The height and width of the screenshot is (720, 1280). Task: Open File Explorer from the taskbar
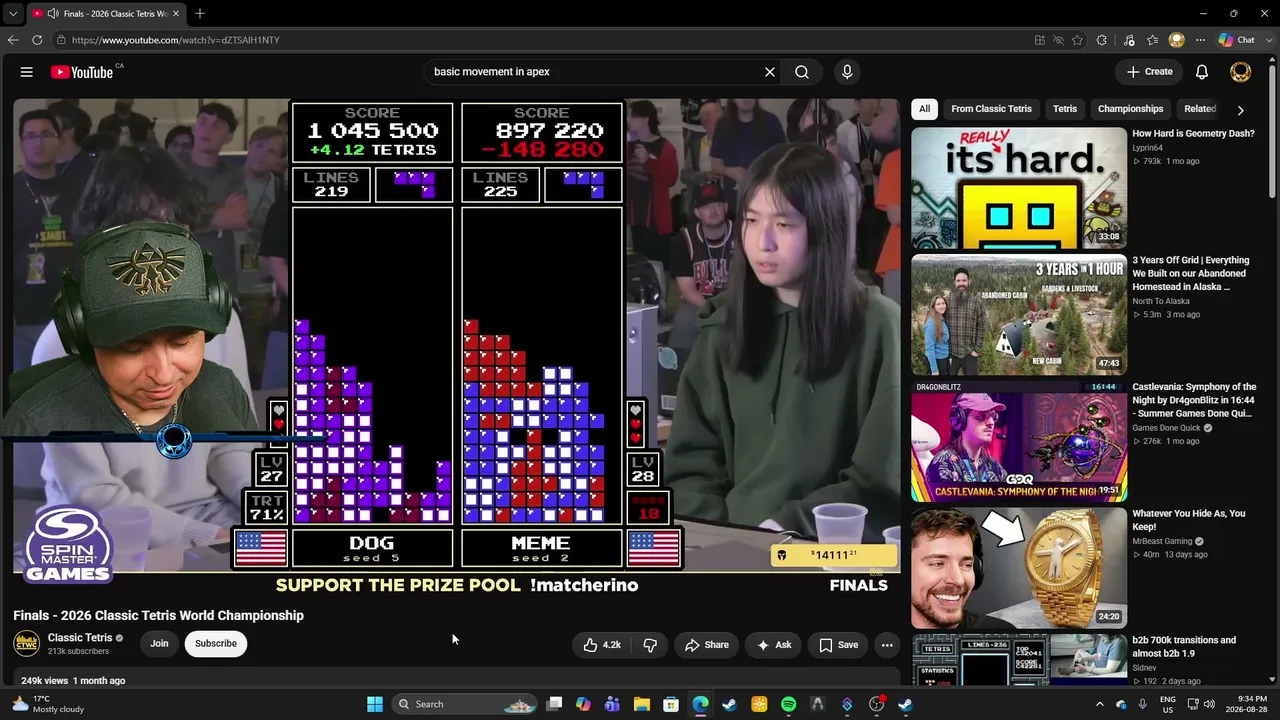(x=642, y=704)
